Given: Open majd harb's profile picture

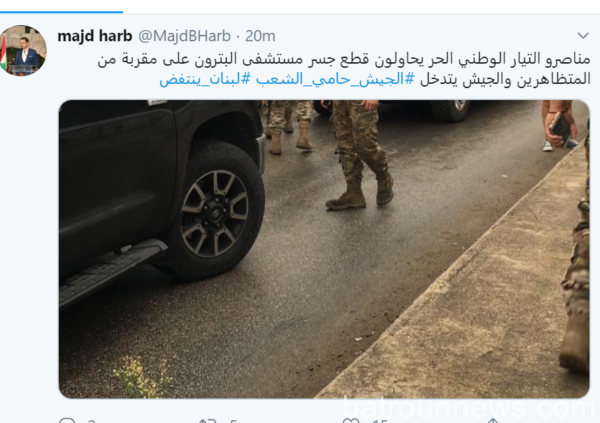Looking at the screenshot, I should (23, 51).
